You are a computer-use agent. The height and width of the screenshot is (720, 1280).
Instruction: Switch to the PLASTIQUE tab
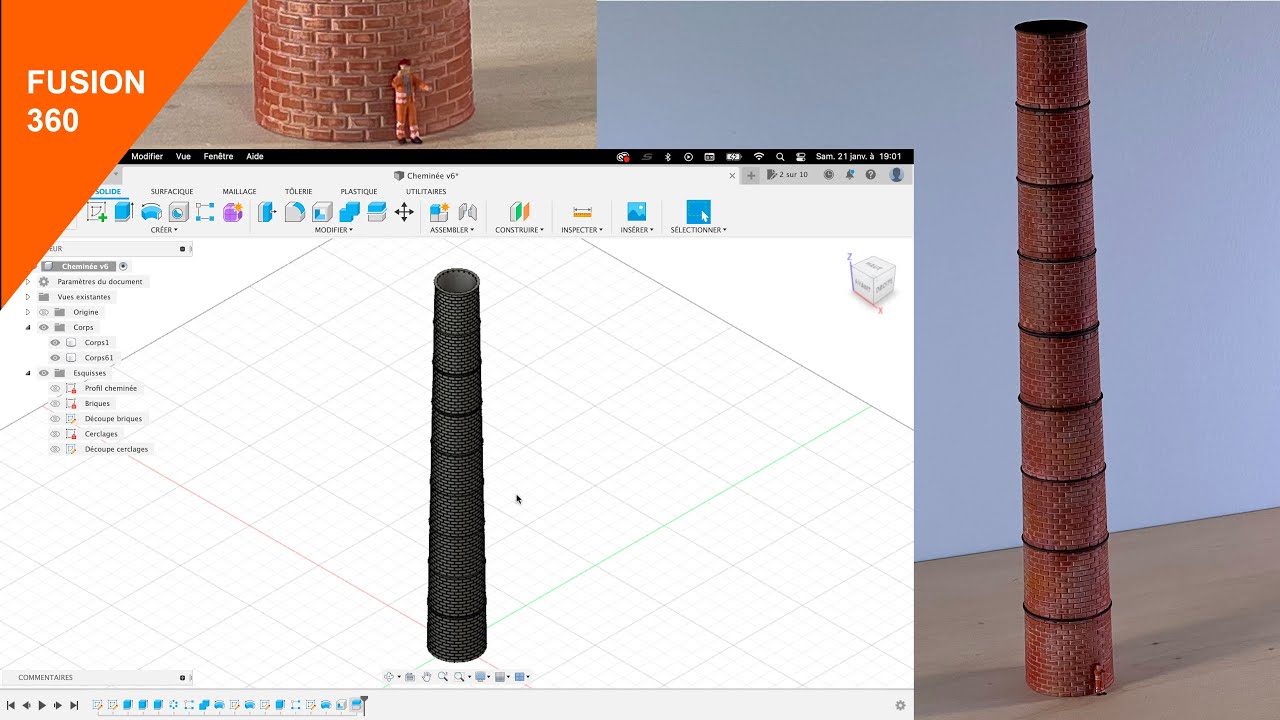click(x=359, y=191)
